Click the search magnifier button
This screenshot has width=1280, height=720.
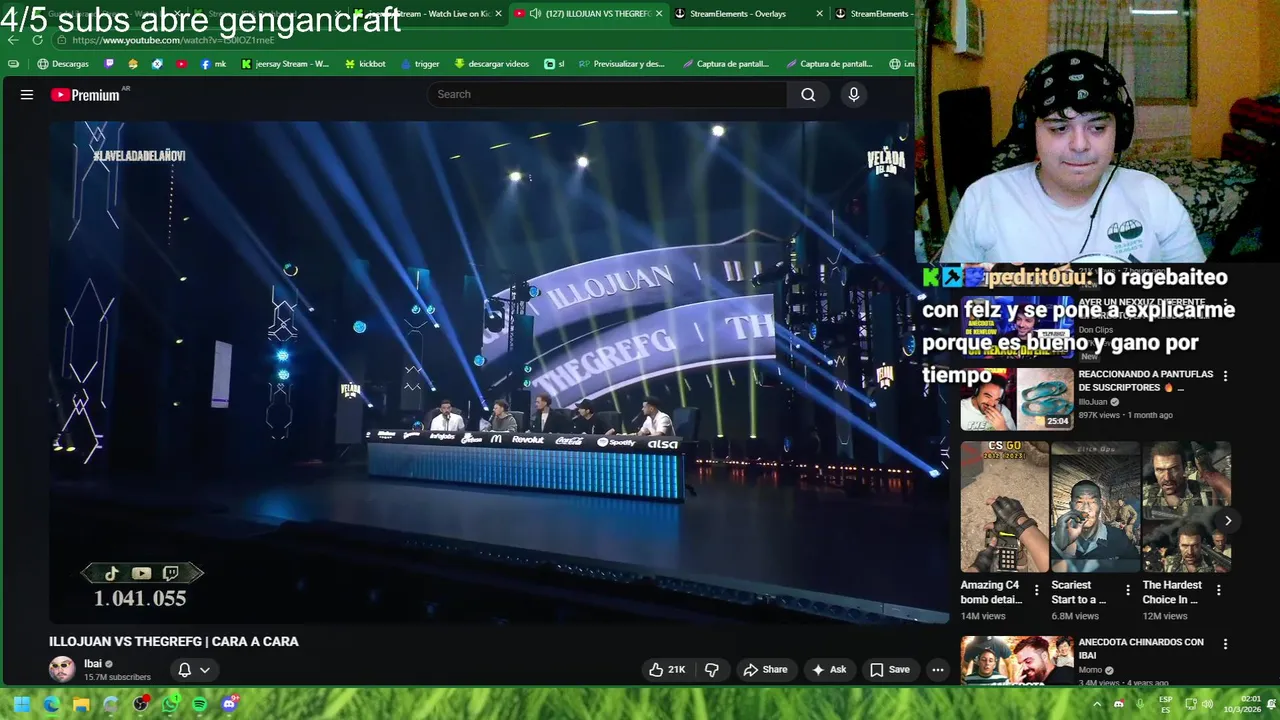[x=808, y=94]
